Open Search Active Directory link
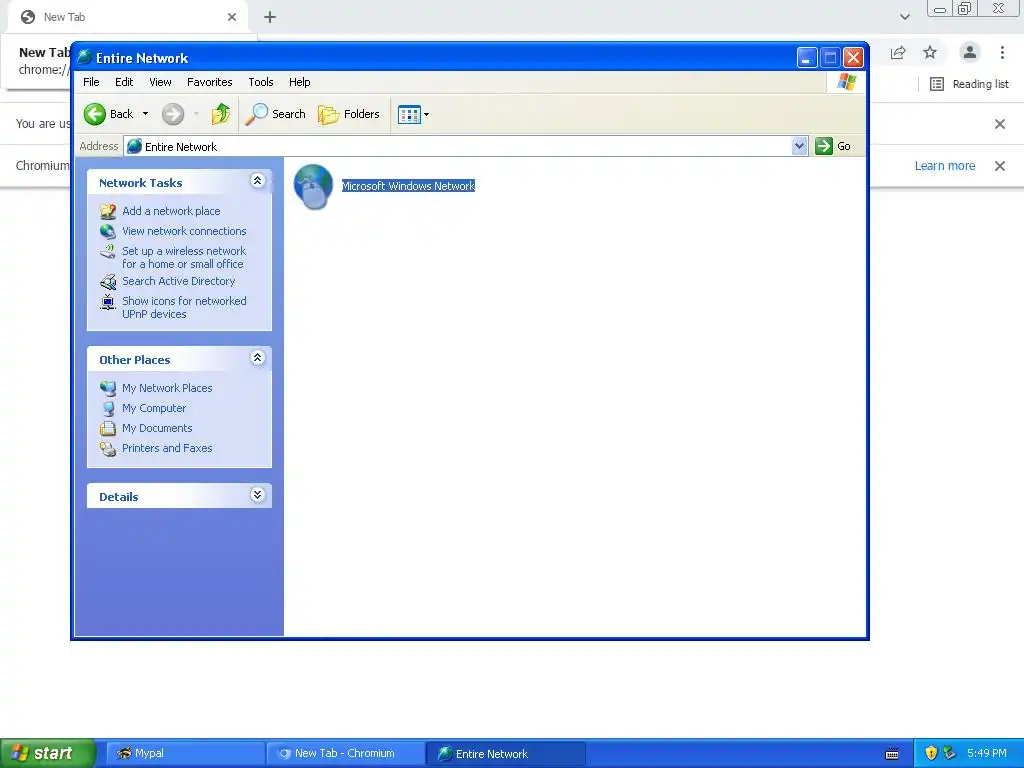1024x768 pixels. click(178, 281)
